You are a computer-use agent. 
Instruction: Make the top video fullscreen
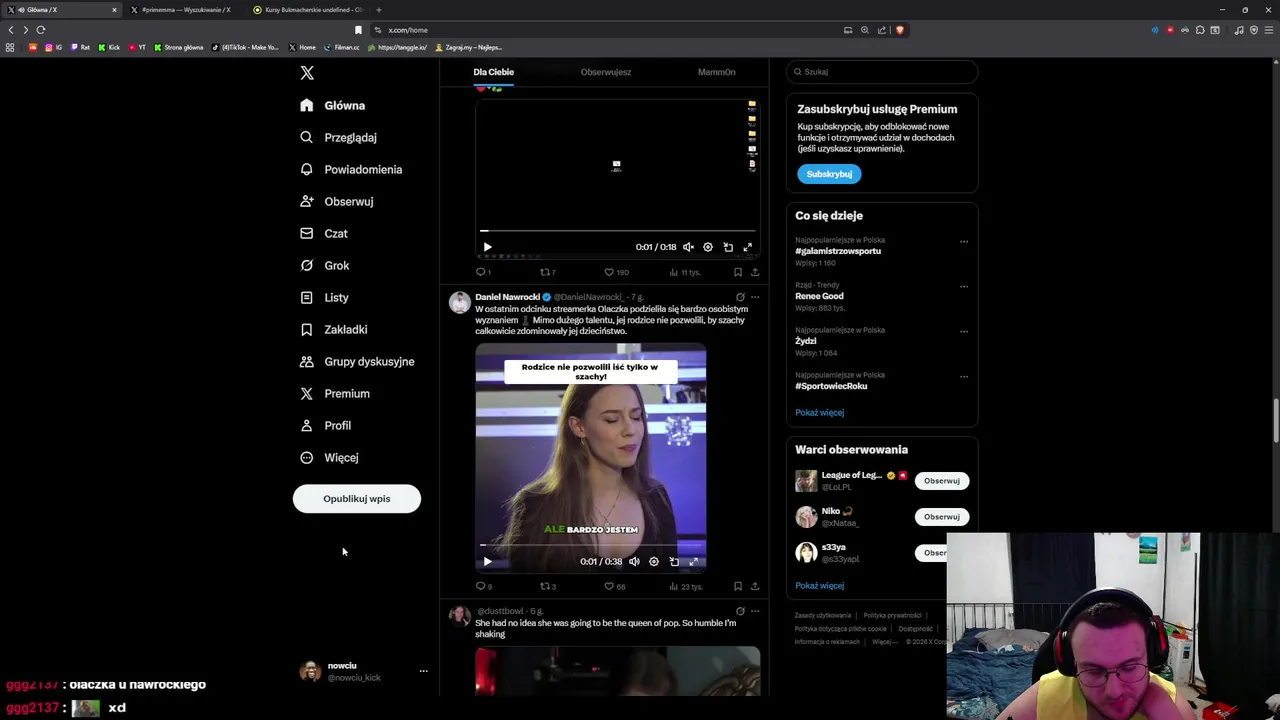click(747, 247)
